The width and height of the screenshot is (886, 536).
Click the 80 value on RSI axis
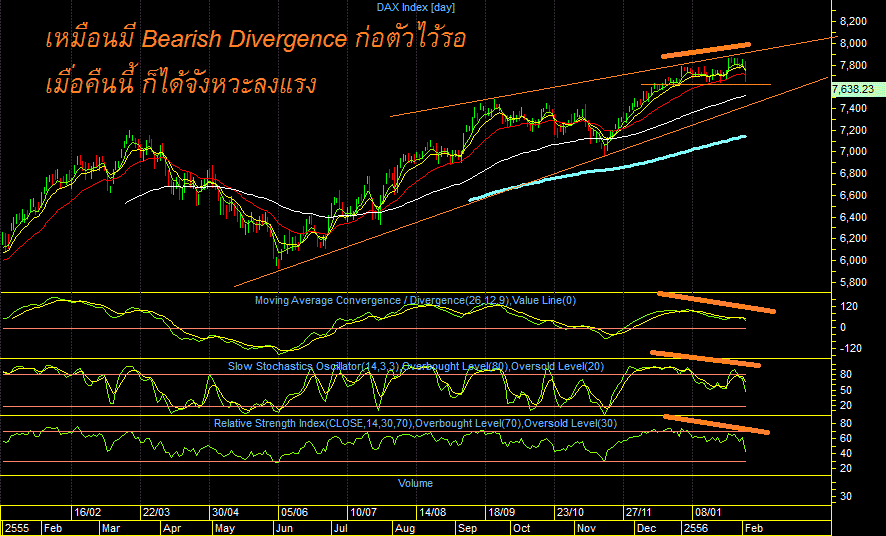point(846,424)
